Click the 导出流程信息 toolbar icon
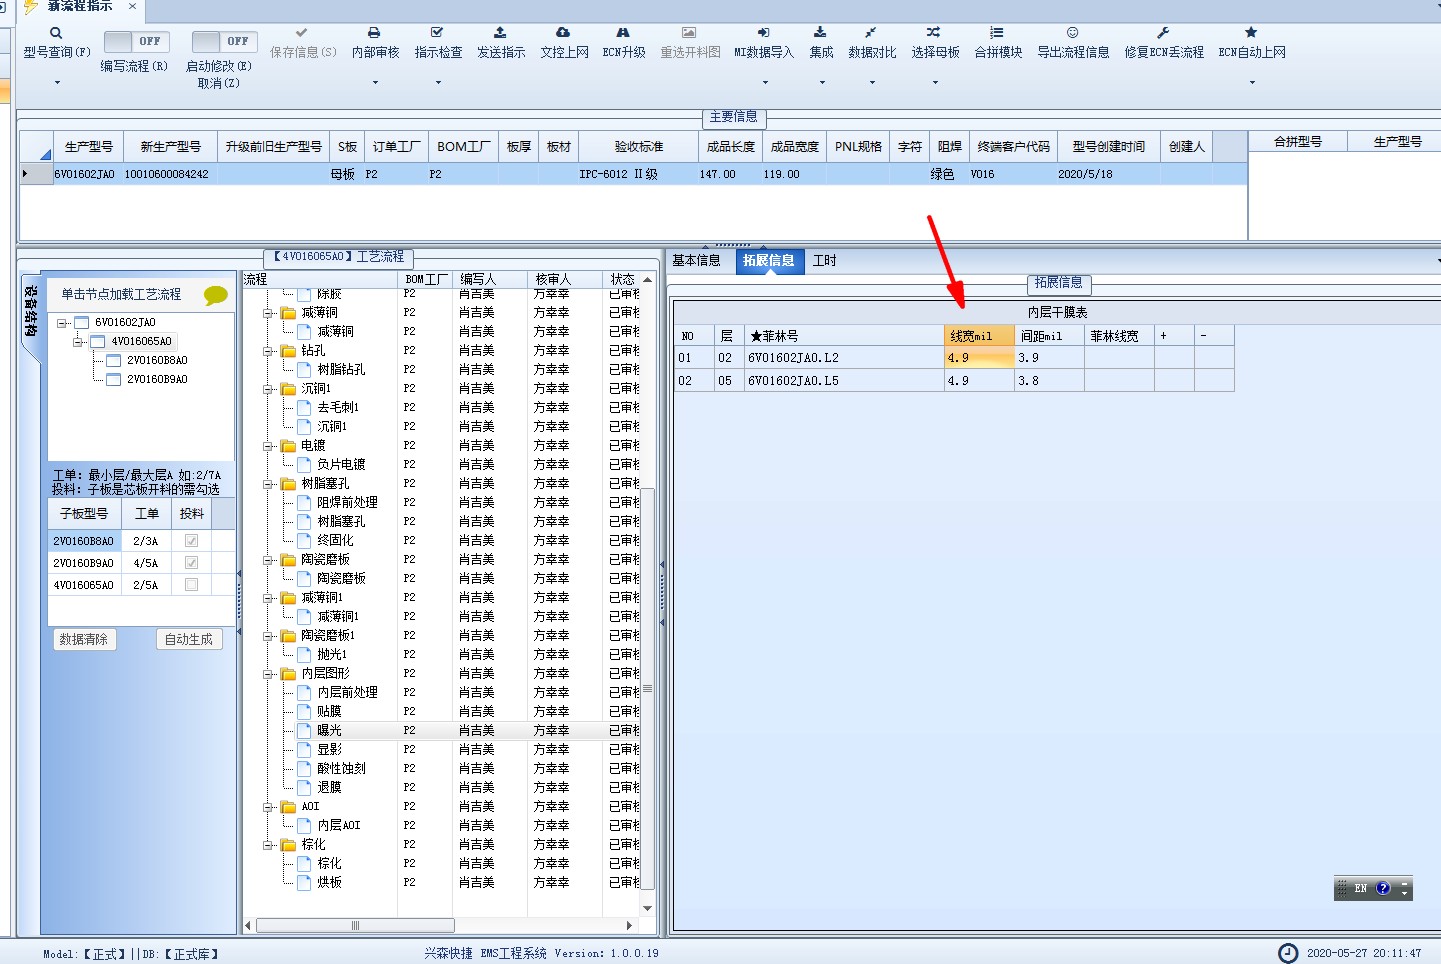This screenshot has height=964, width=1441. [1073, 33]
